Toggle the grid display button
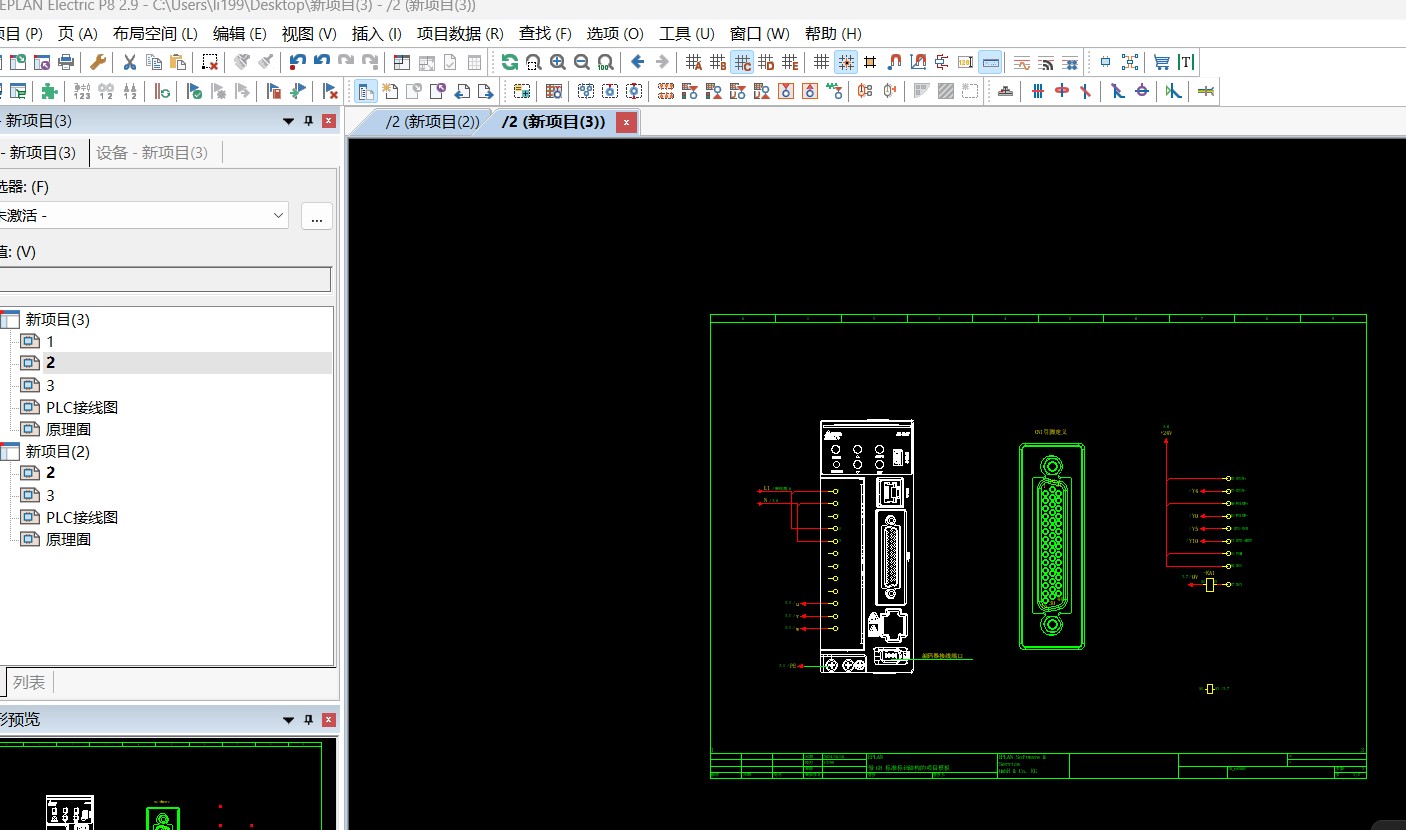This screenshot has width=1406, height=830. 821,62
